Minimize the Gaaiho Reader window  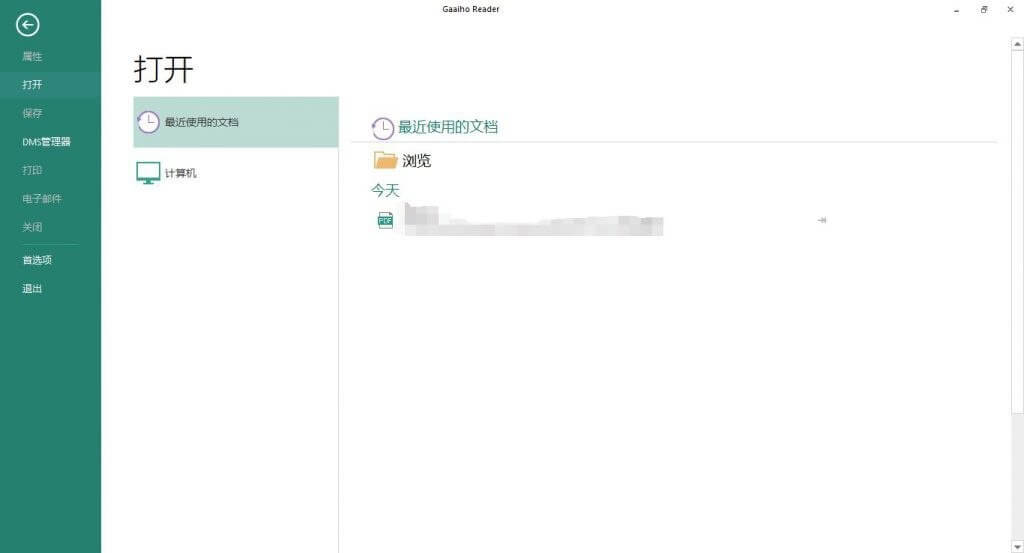point(957,9)
